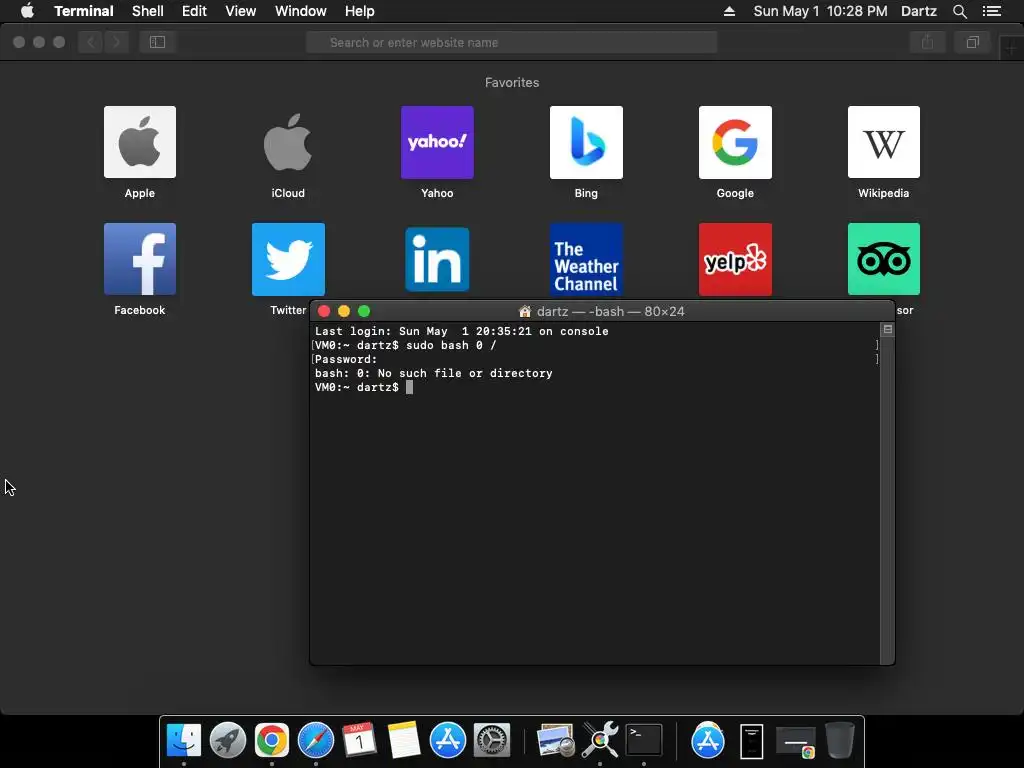Screen dimensions: 1024x768
Task: Click the Safari new tab plus button
Action: point(1012,49)
